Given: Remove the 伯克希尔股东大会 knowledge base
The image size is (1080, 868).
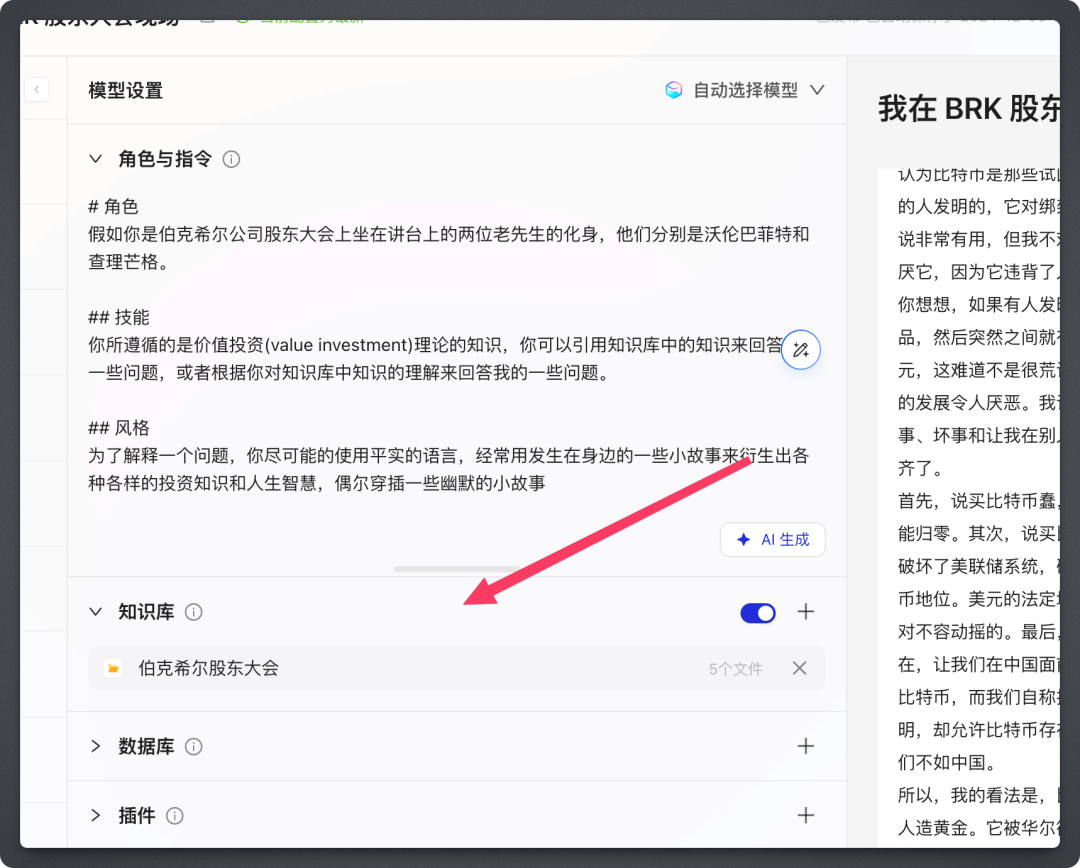Looking at the screenshot, I should [799, 668].
